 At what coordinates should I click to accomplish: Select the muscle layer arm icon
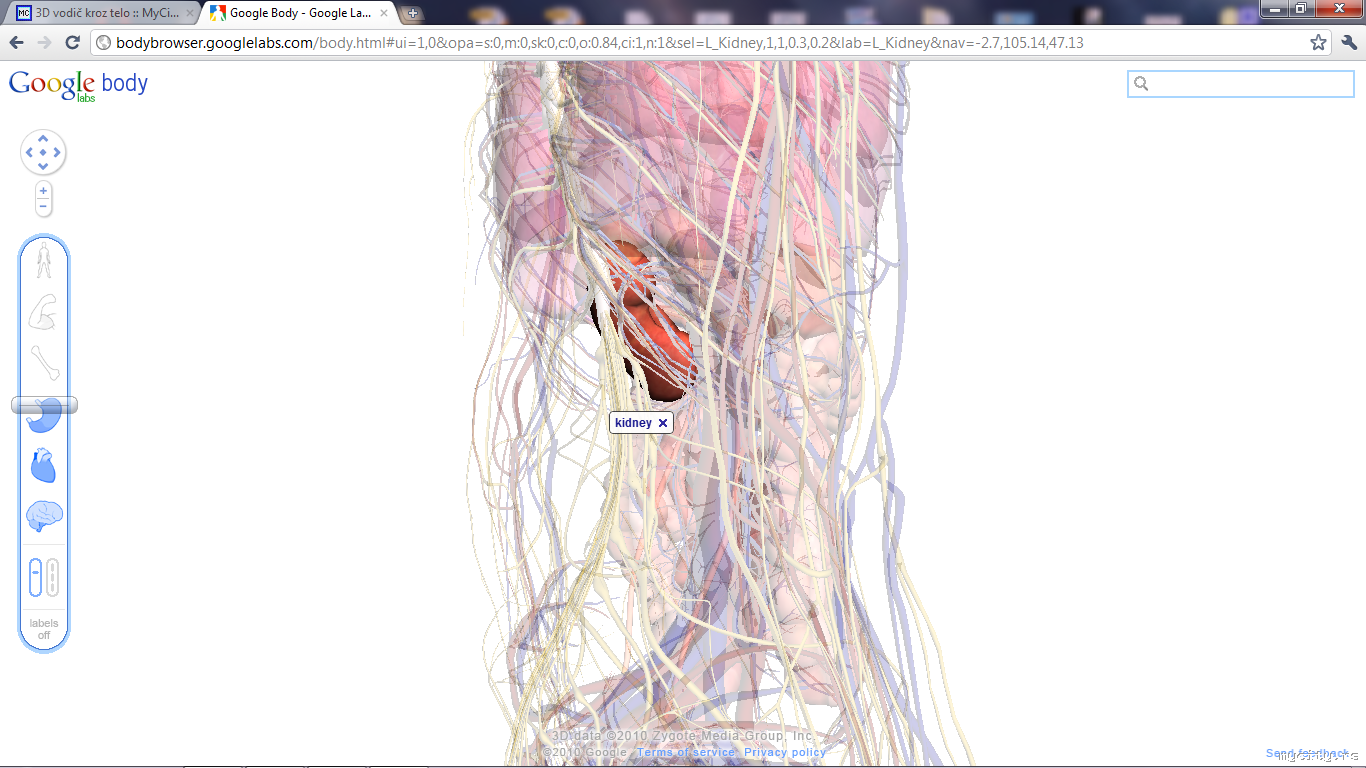click(44, 312)
